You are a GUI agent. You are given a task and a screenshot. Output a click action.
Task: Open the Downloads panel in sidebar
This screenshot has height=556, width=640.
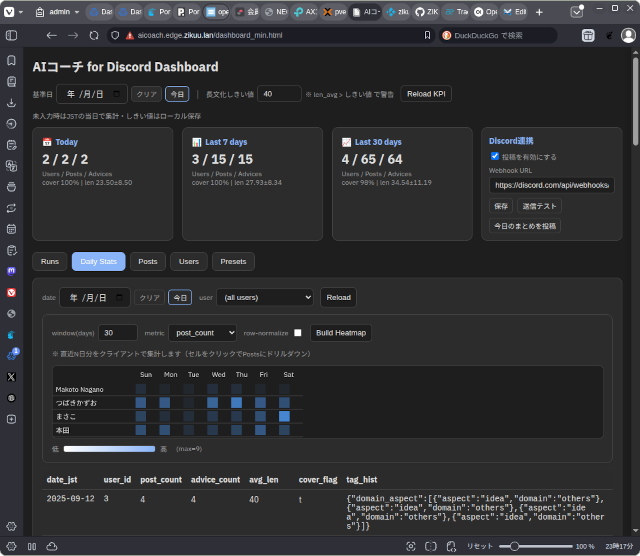point(11,102)
